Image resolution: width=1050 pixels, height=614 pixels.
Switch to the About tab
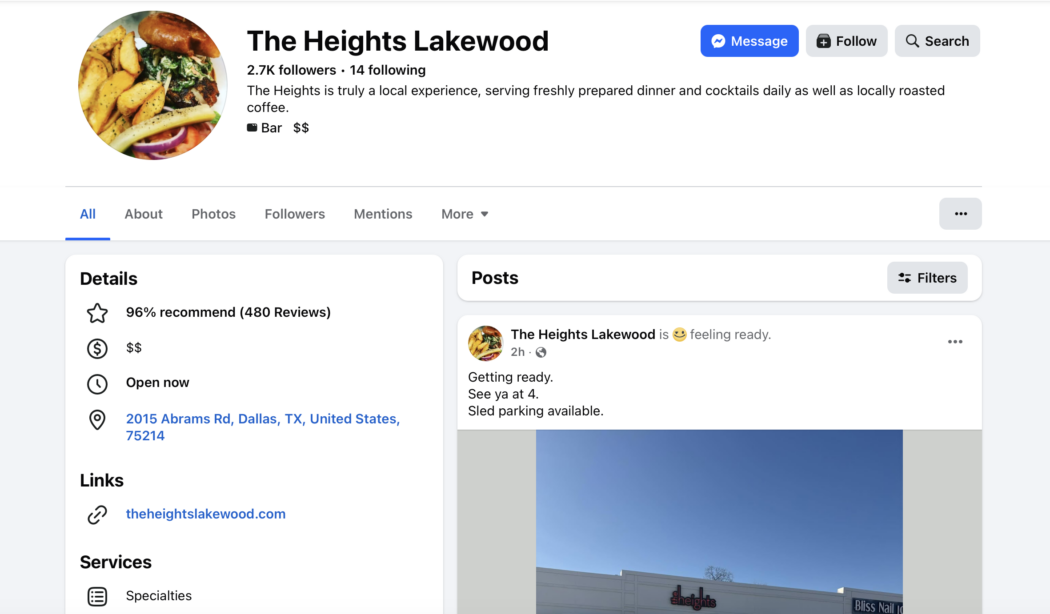pos(143,214)
